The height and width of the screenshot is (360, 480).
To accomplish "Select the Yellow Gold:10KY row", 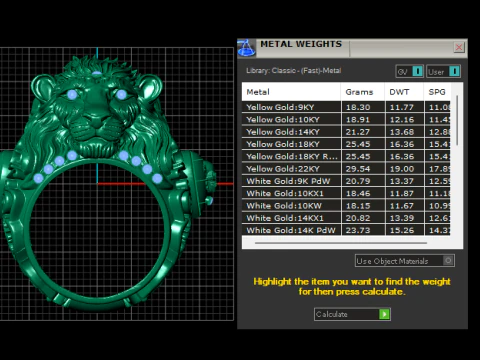I will pyautogui.click(x=346, y=119).
